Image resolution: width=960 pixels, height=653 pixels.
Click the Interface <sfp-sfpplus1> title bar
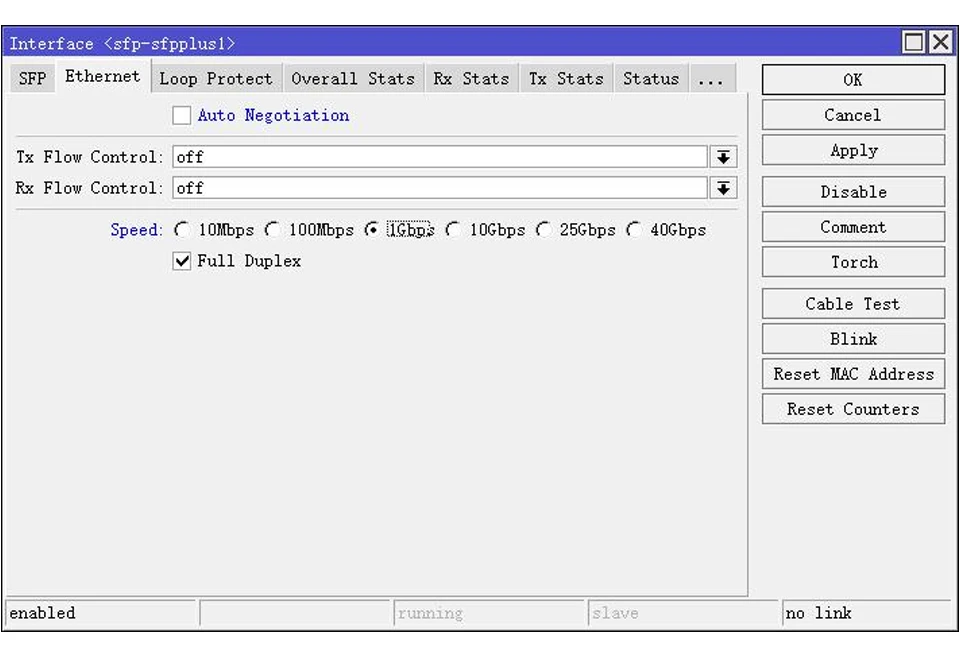[x=453, y=43]
